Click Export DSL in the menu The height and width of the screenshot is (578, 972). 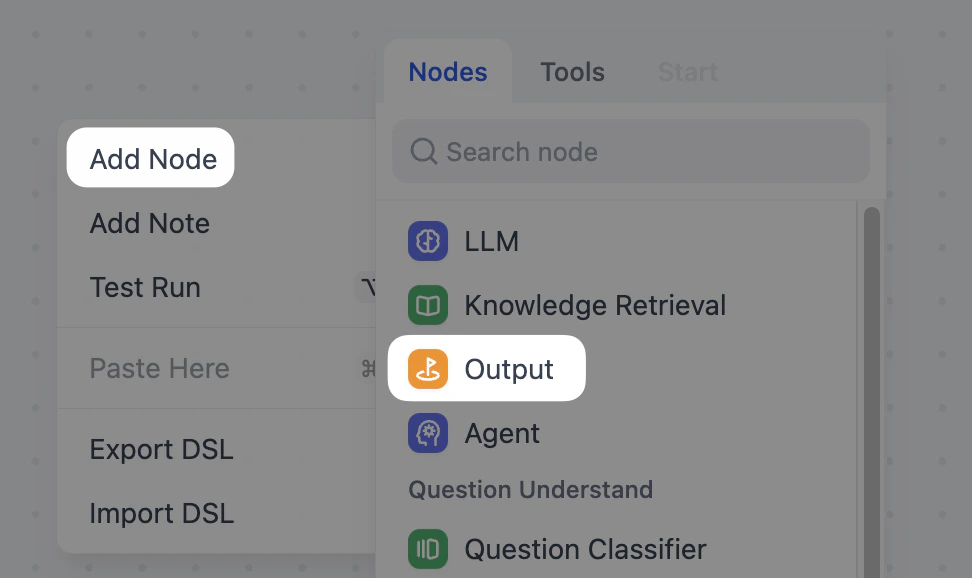coord(161,449)
